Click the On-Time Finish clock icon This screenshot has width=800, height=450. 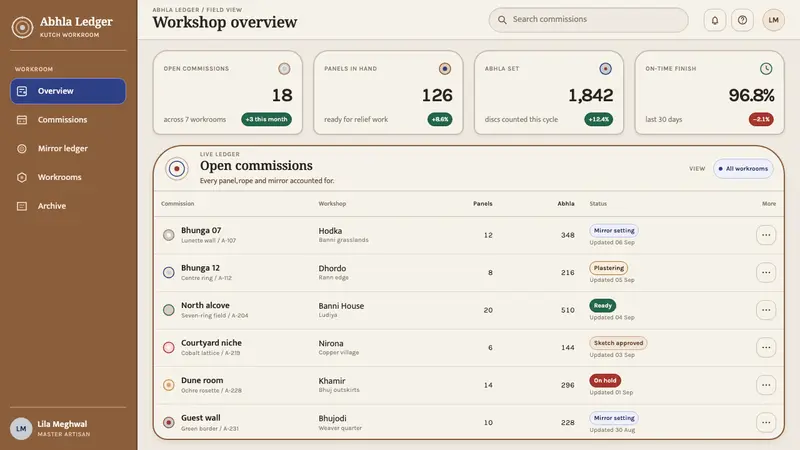coord(766,68)
